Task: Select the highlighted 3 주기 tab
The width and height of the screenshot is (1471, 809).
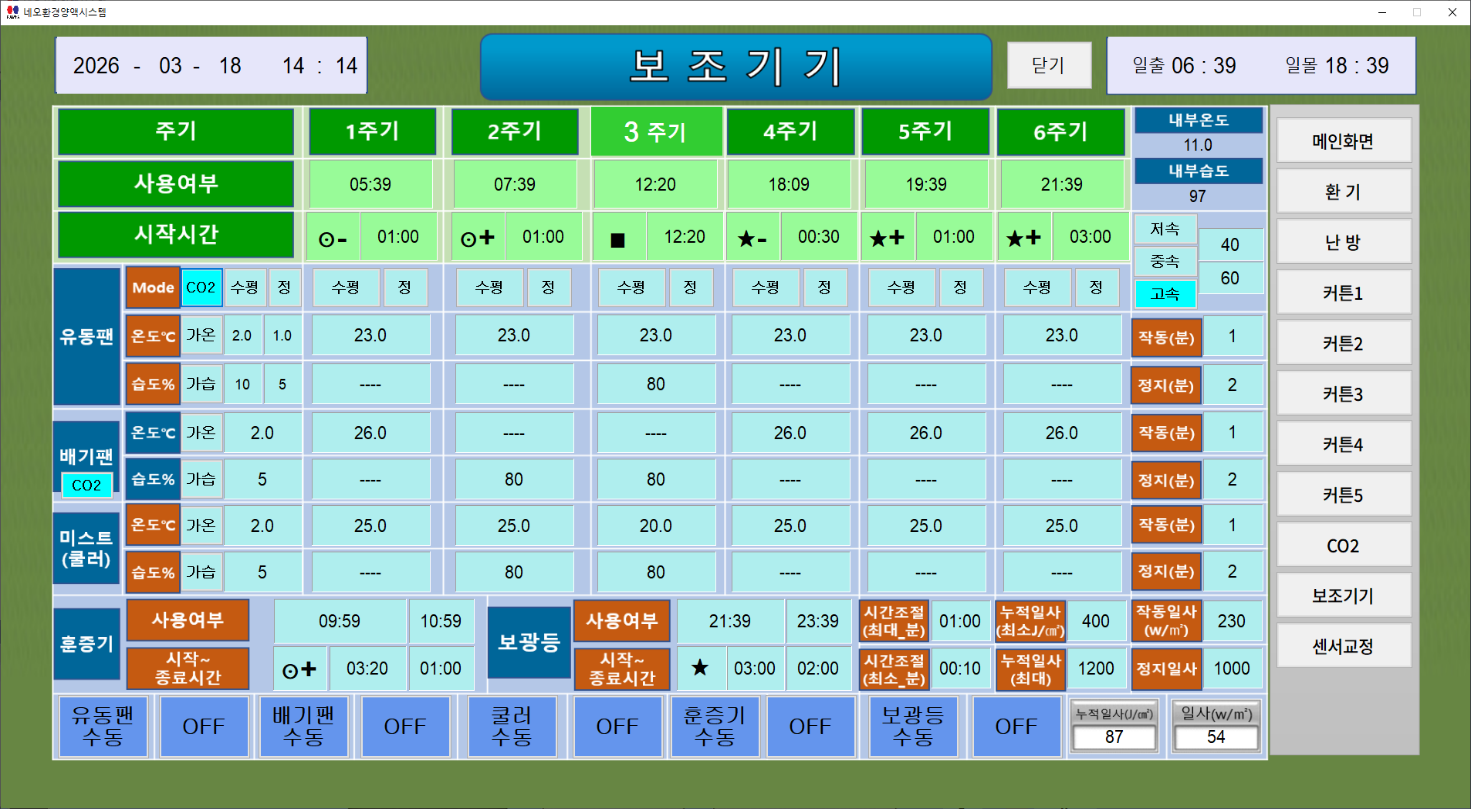Action: pyautogui.click(x=656, y=131)
